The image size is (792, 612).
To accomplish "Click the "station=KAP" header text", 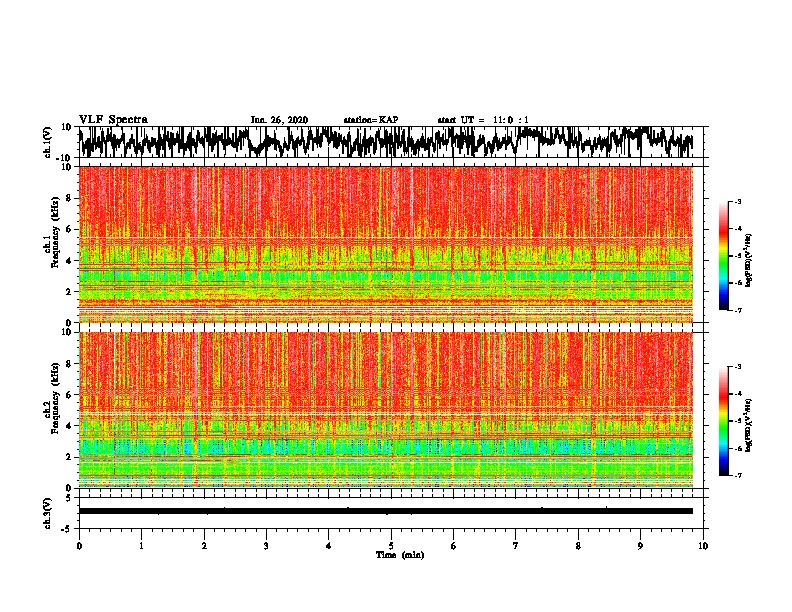I will point(371,120).
